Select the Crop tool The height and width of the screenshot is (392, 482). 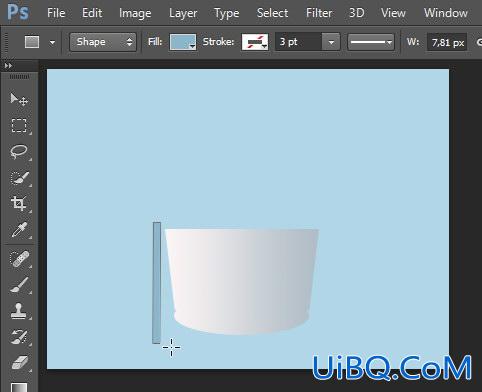click(19, 203)
